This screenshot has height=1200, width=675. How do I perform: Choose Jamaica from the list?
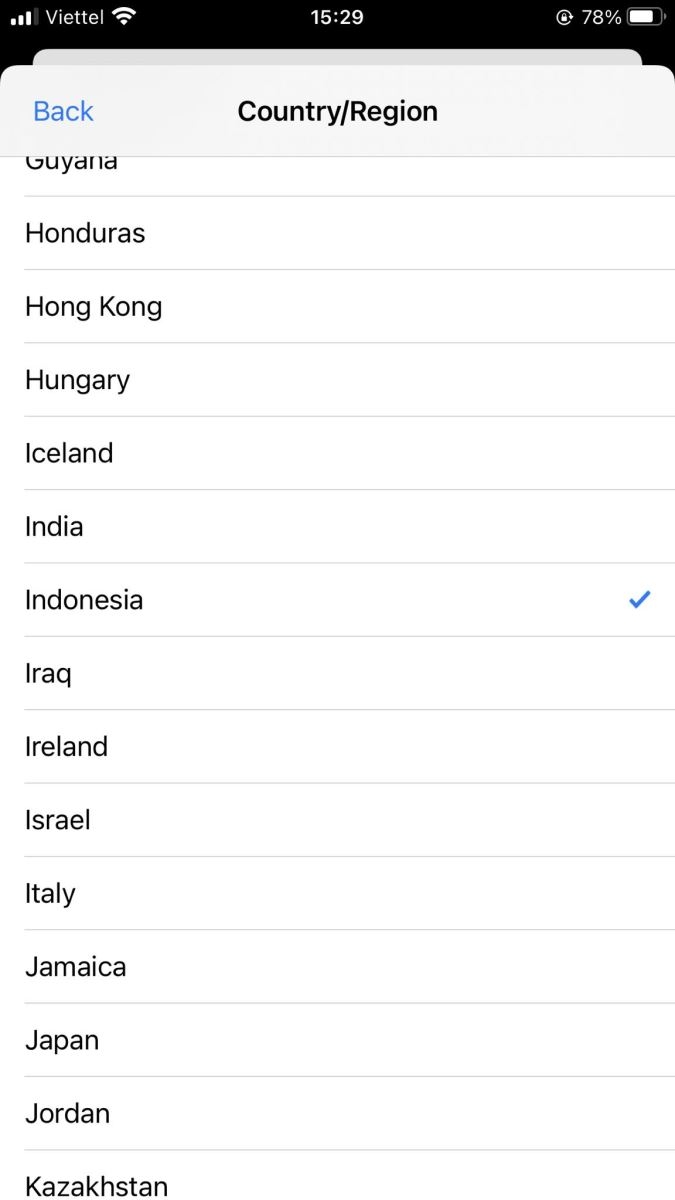tap(337, 966)
